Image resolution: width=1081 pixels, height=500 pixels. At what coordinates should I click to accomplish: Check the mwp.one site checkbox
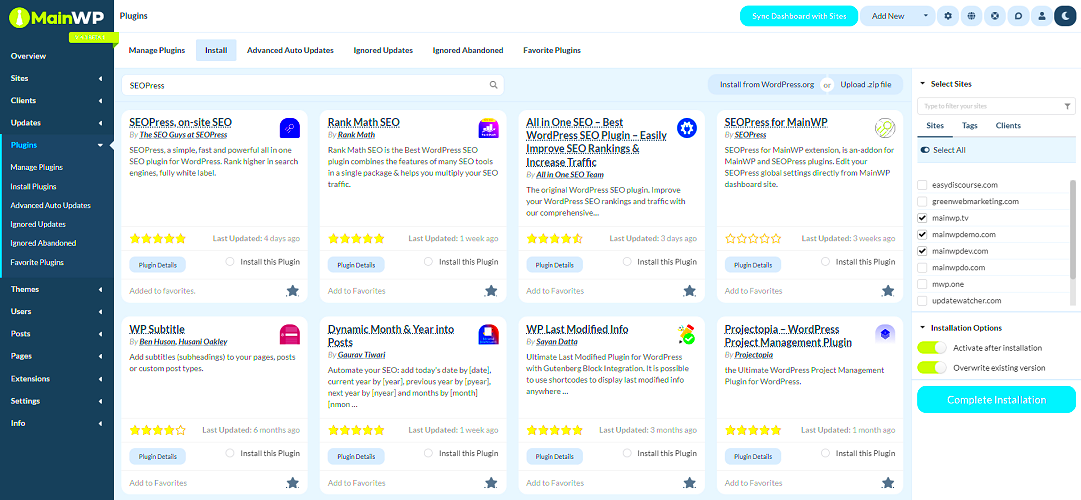(x=922, y=284)
